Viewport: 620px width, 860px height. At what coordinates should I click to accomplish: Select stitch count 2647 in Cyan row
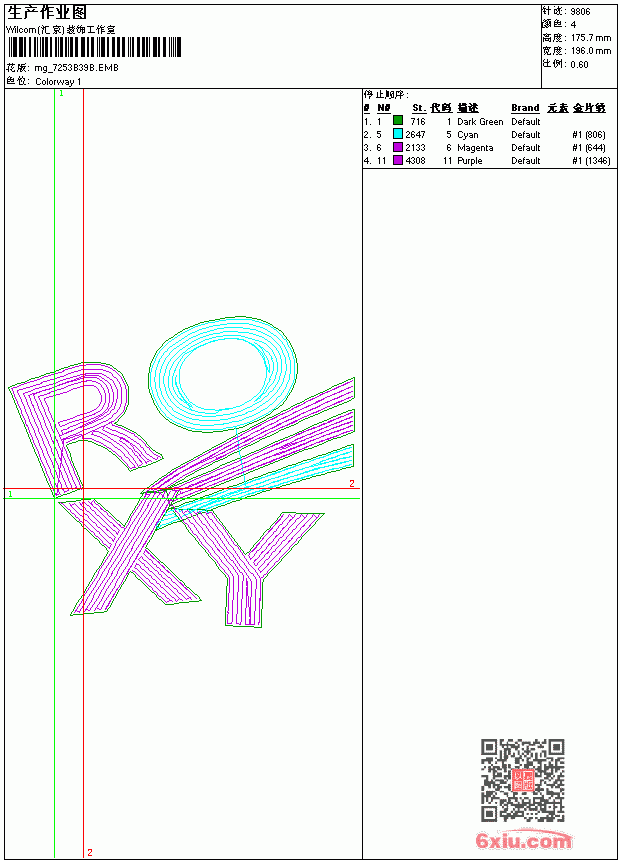click(x=415, y=134)
